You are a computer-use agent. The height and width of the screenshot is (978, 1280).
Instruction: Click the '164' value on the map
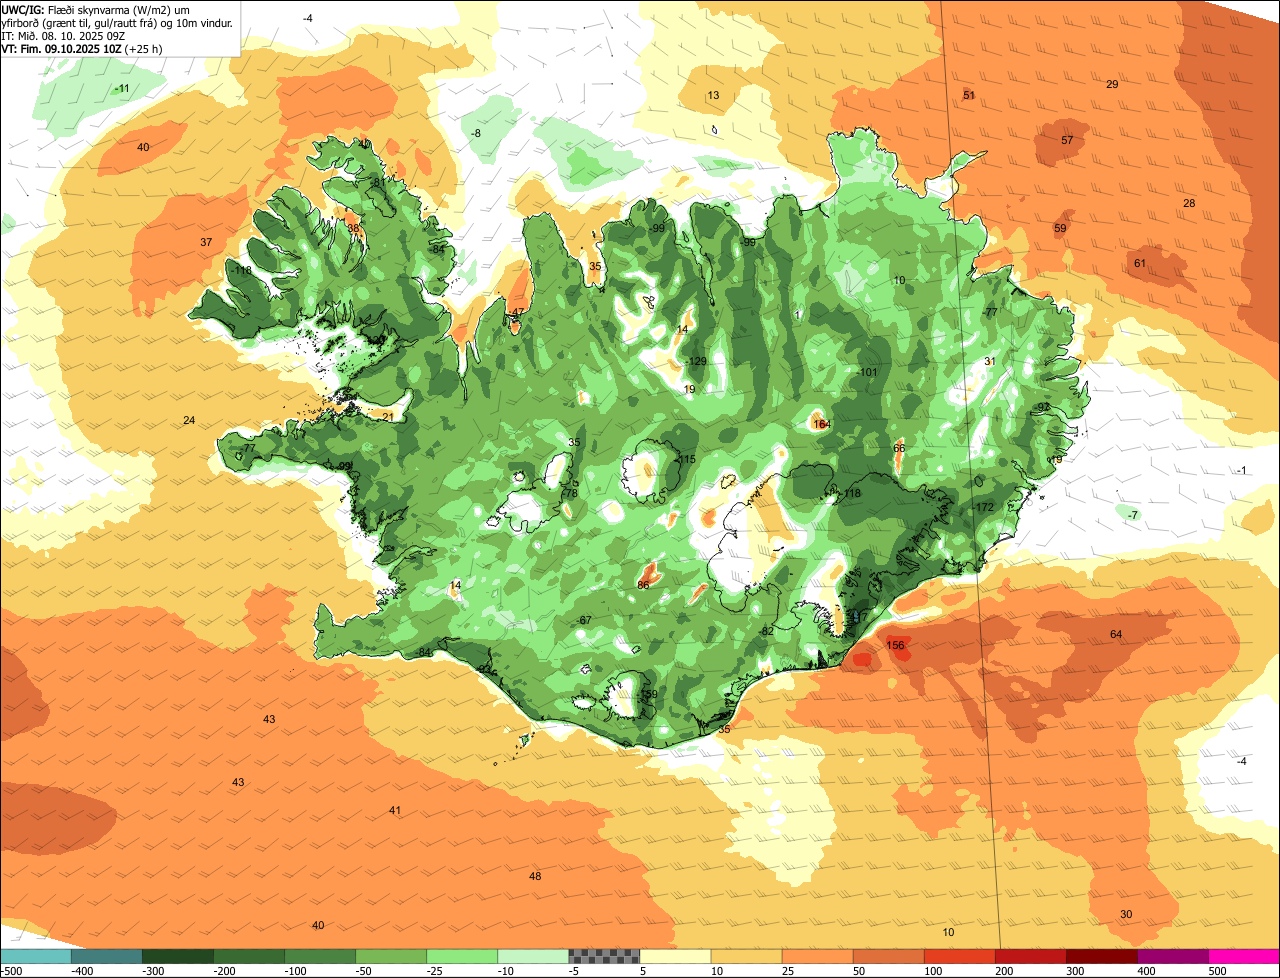click(822, 425)
